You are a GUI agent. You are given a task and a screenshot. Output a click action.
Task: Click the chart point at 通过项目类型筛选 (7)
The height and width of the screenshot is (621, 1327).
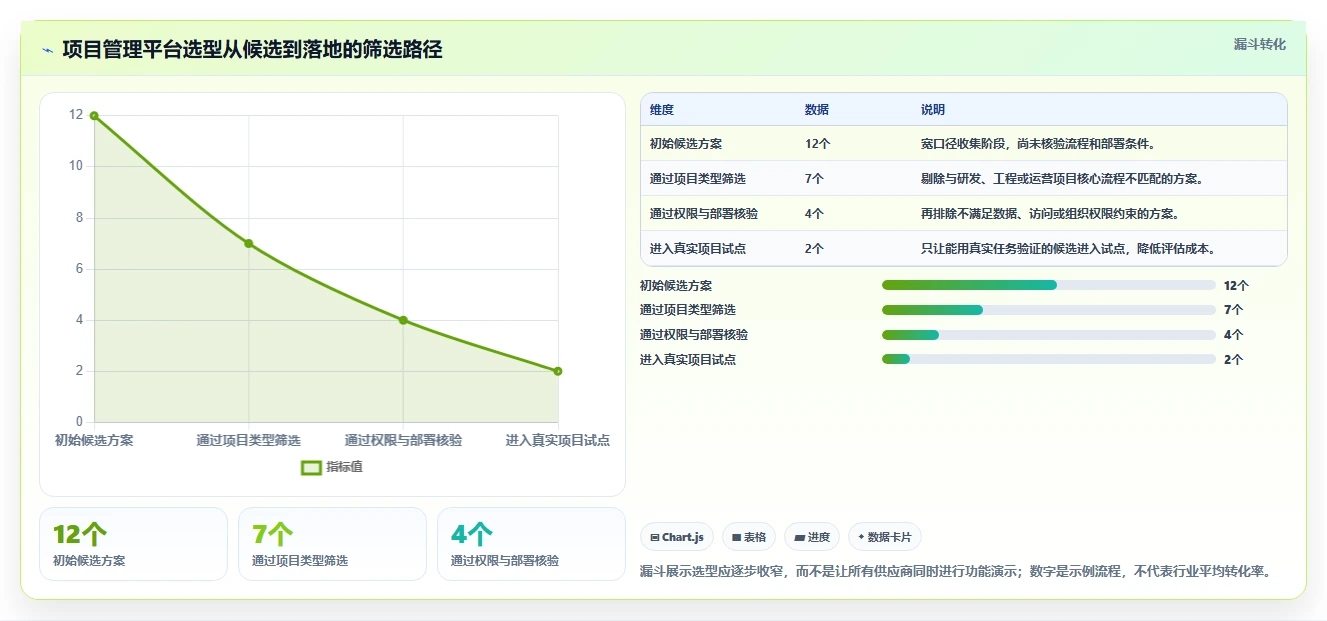pos(249,243)
